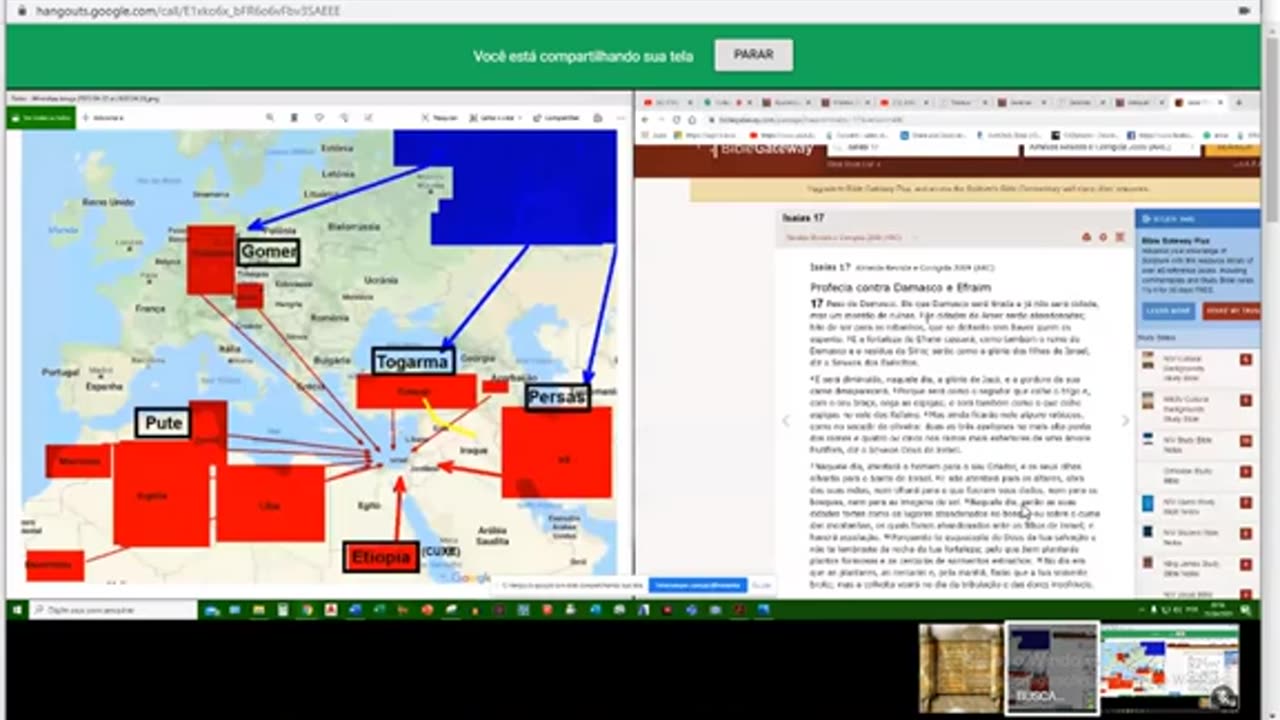Click the Gomer label on the map
This screenshot has height=720, width=1280.
[x=268, y=252]
